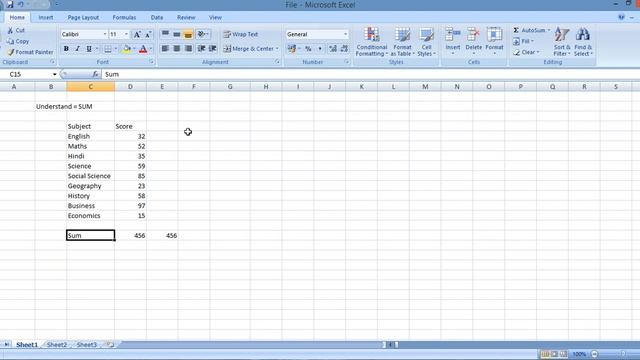640x360 pixels.
Task: Switch to Page Layout tab
Action: (83, 18)
